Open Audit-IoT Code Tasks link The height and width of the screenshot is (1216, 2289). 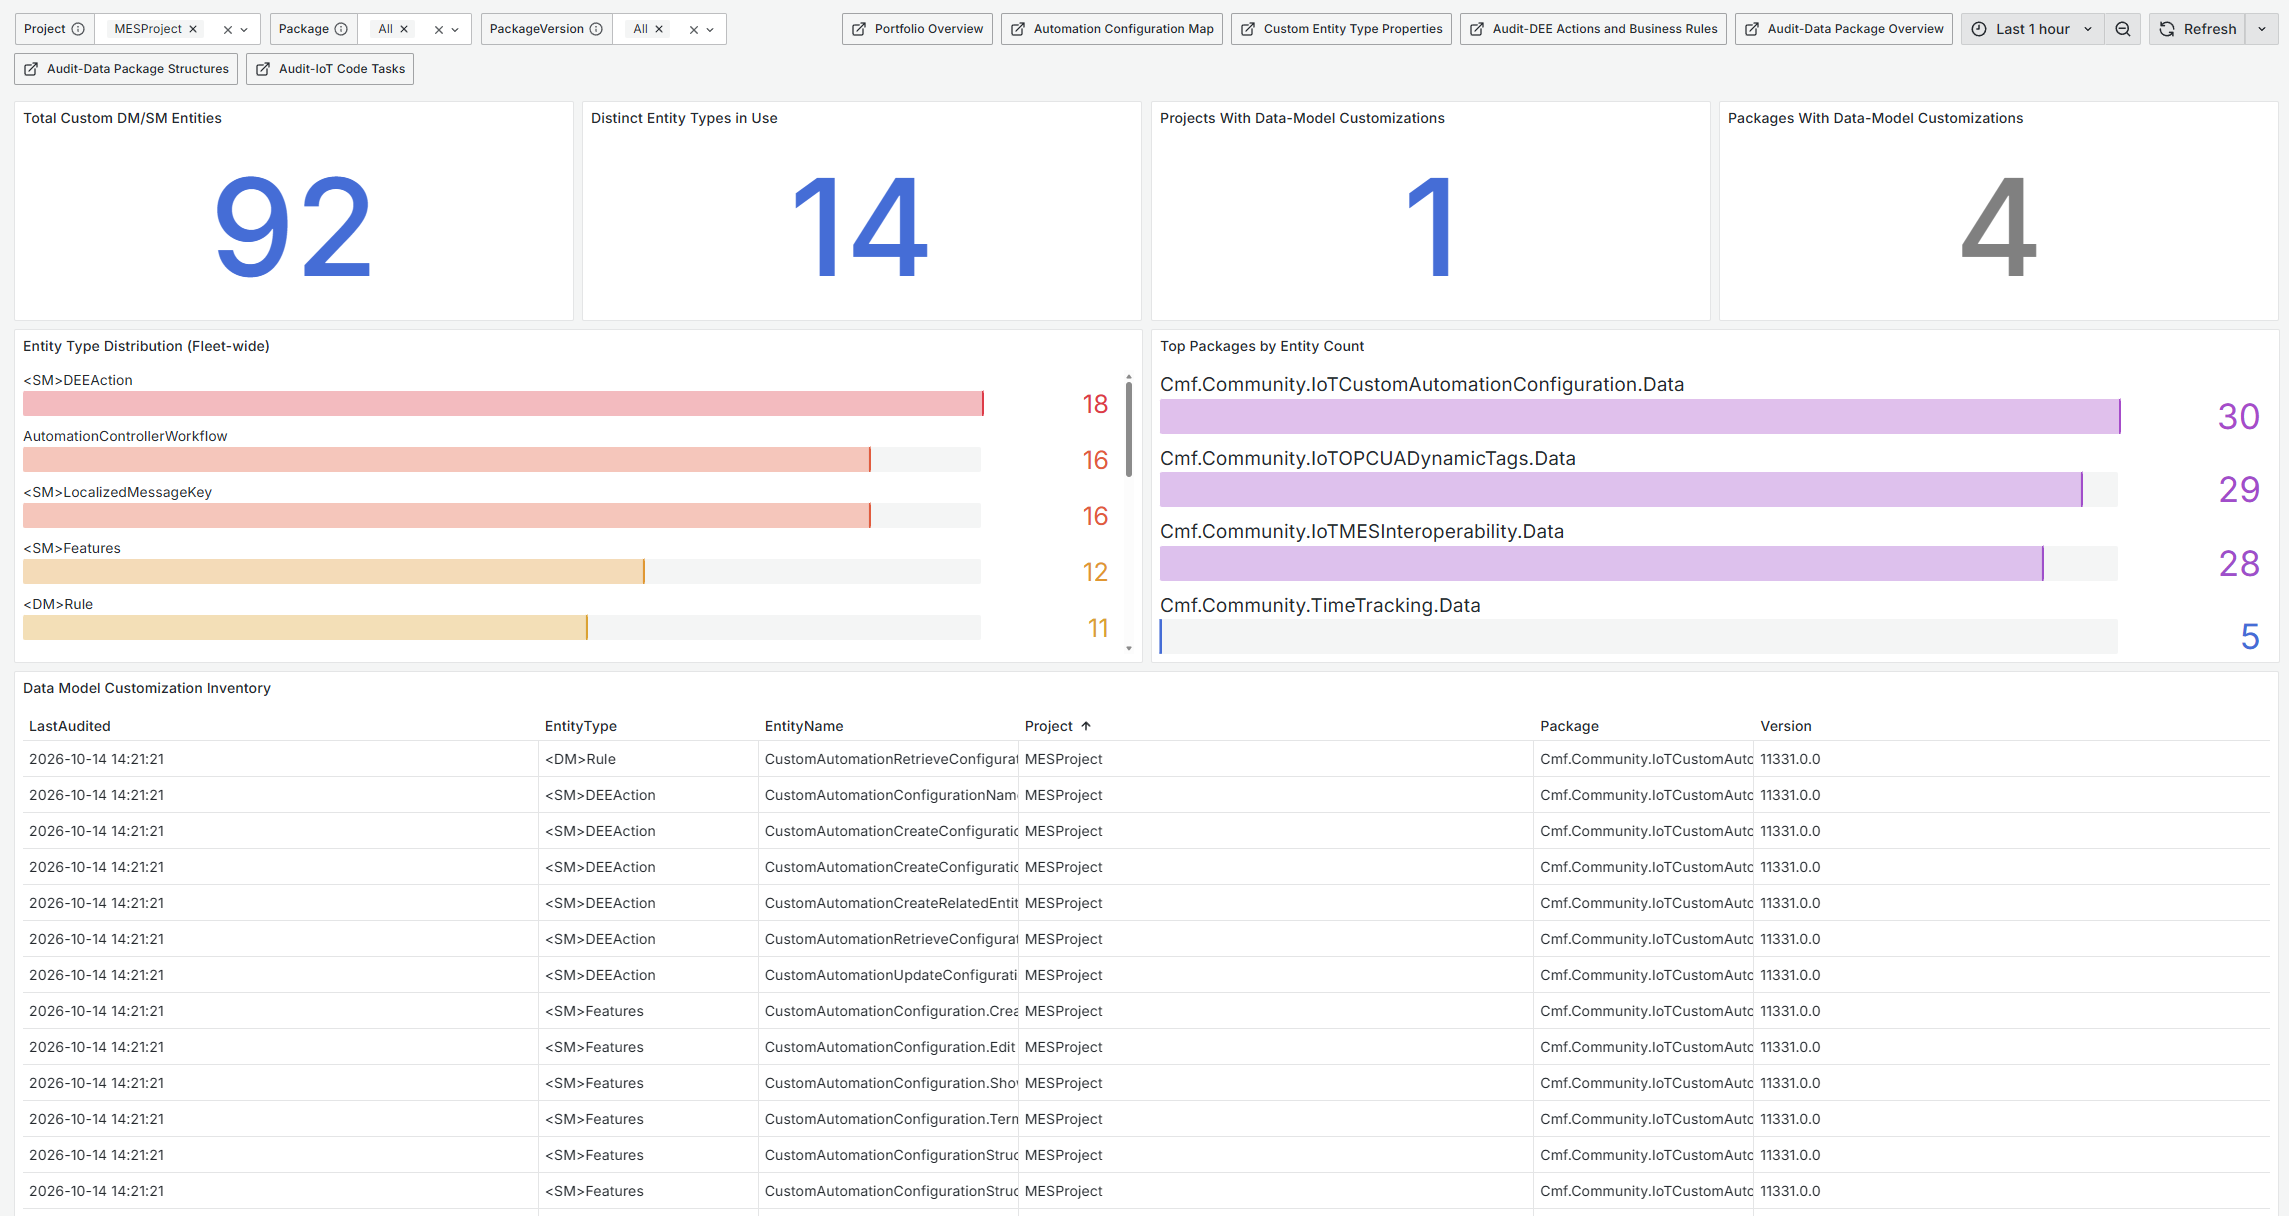click(330, 69)
